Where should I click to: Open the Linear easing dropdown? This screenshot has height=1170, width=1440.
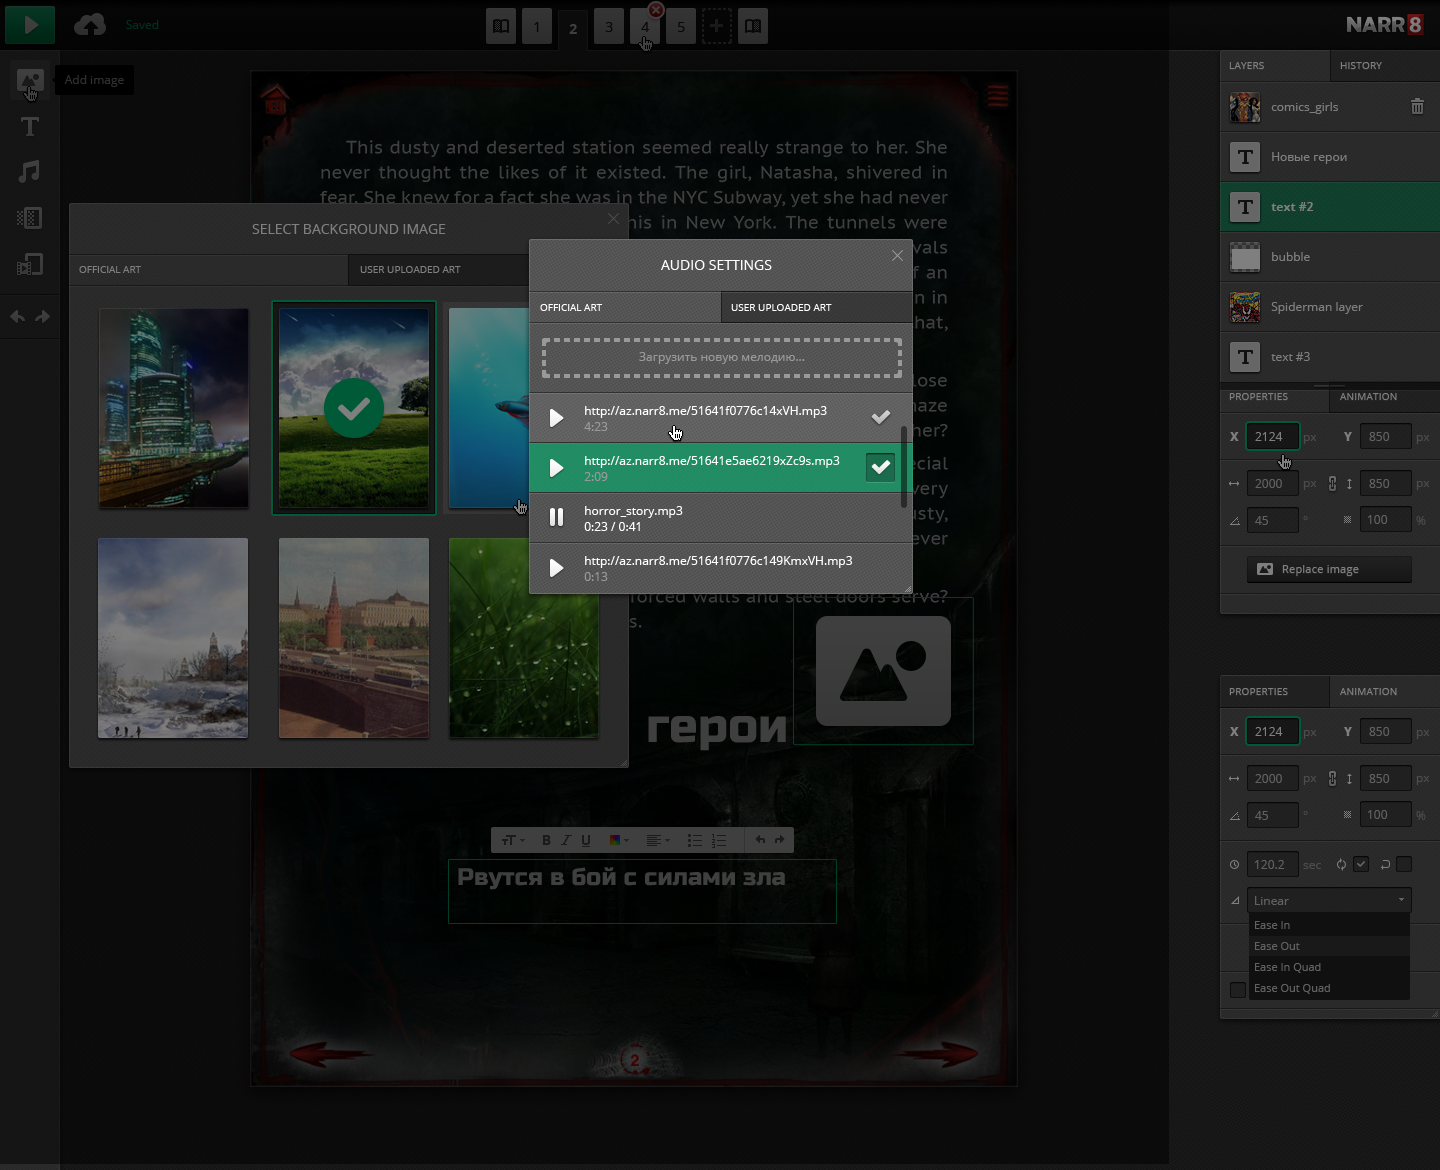click(x=1329, y=900)
